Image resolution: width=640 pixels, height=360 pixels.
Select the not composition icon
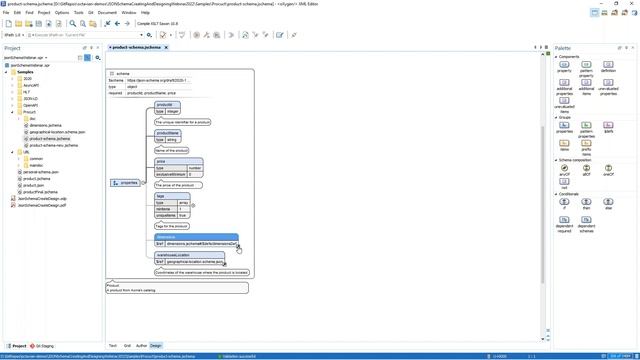point(564,184)
